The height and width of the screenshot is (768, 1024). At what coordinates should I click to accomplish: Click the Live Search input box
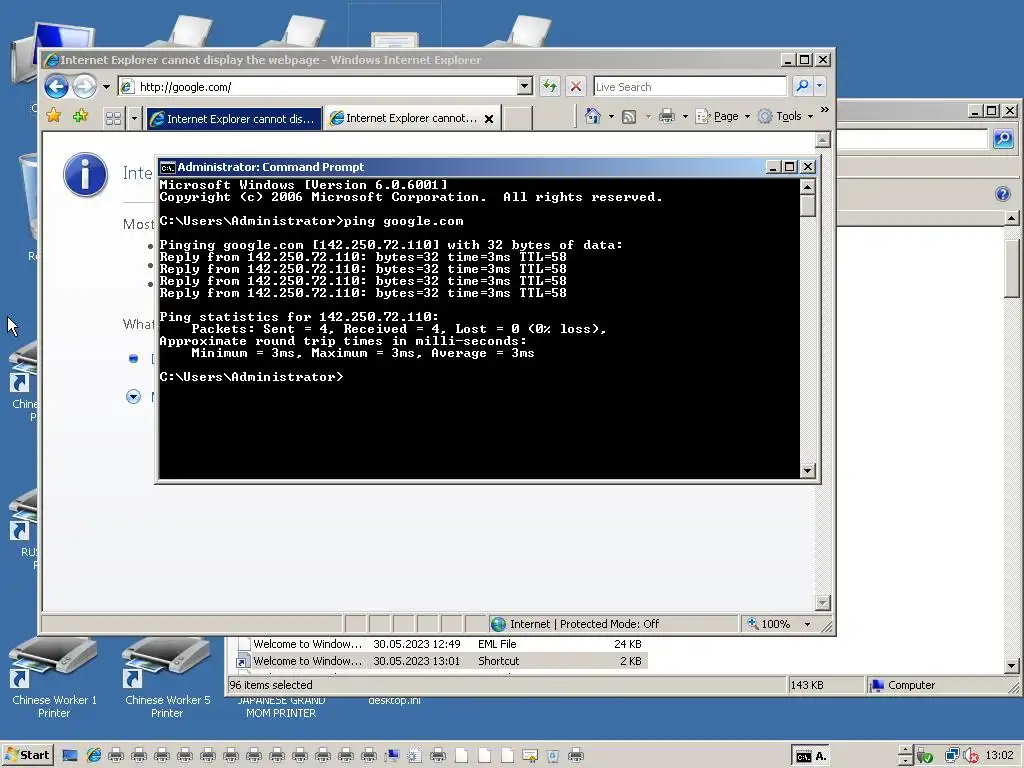click(690, 86)
